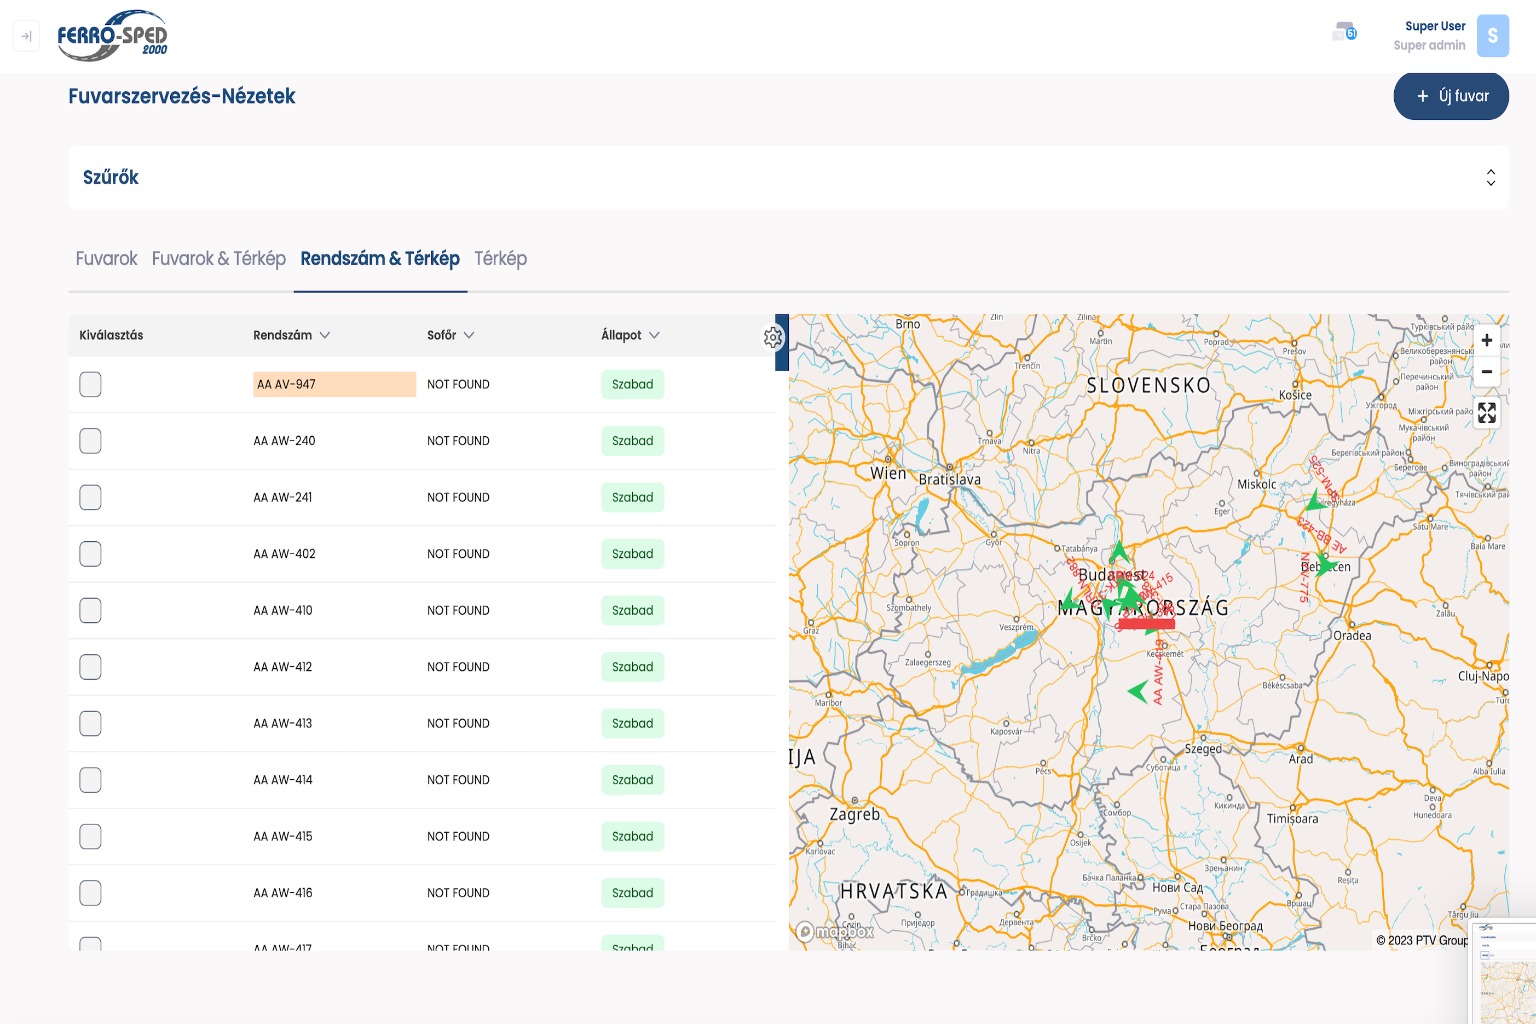Open the notifications icon with badge
Image resolution: width=1536 pixels, height=1024 pixels.
1344,33
